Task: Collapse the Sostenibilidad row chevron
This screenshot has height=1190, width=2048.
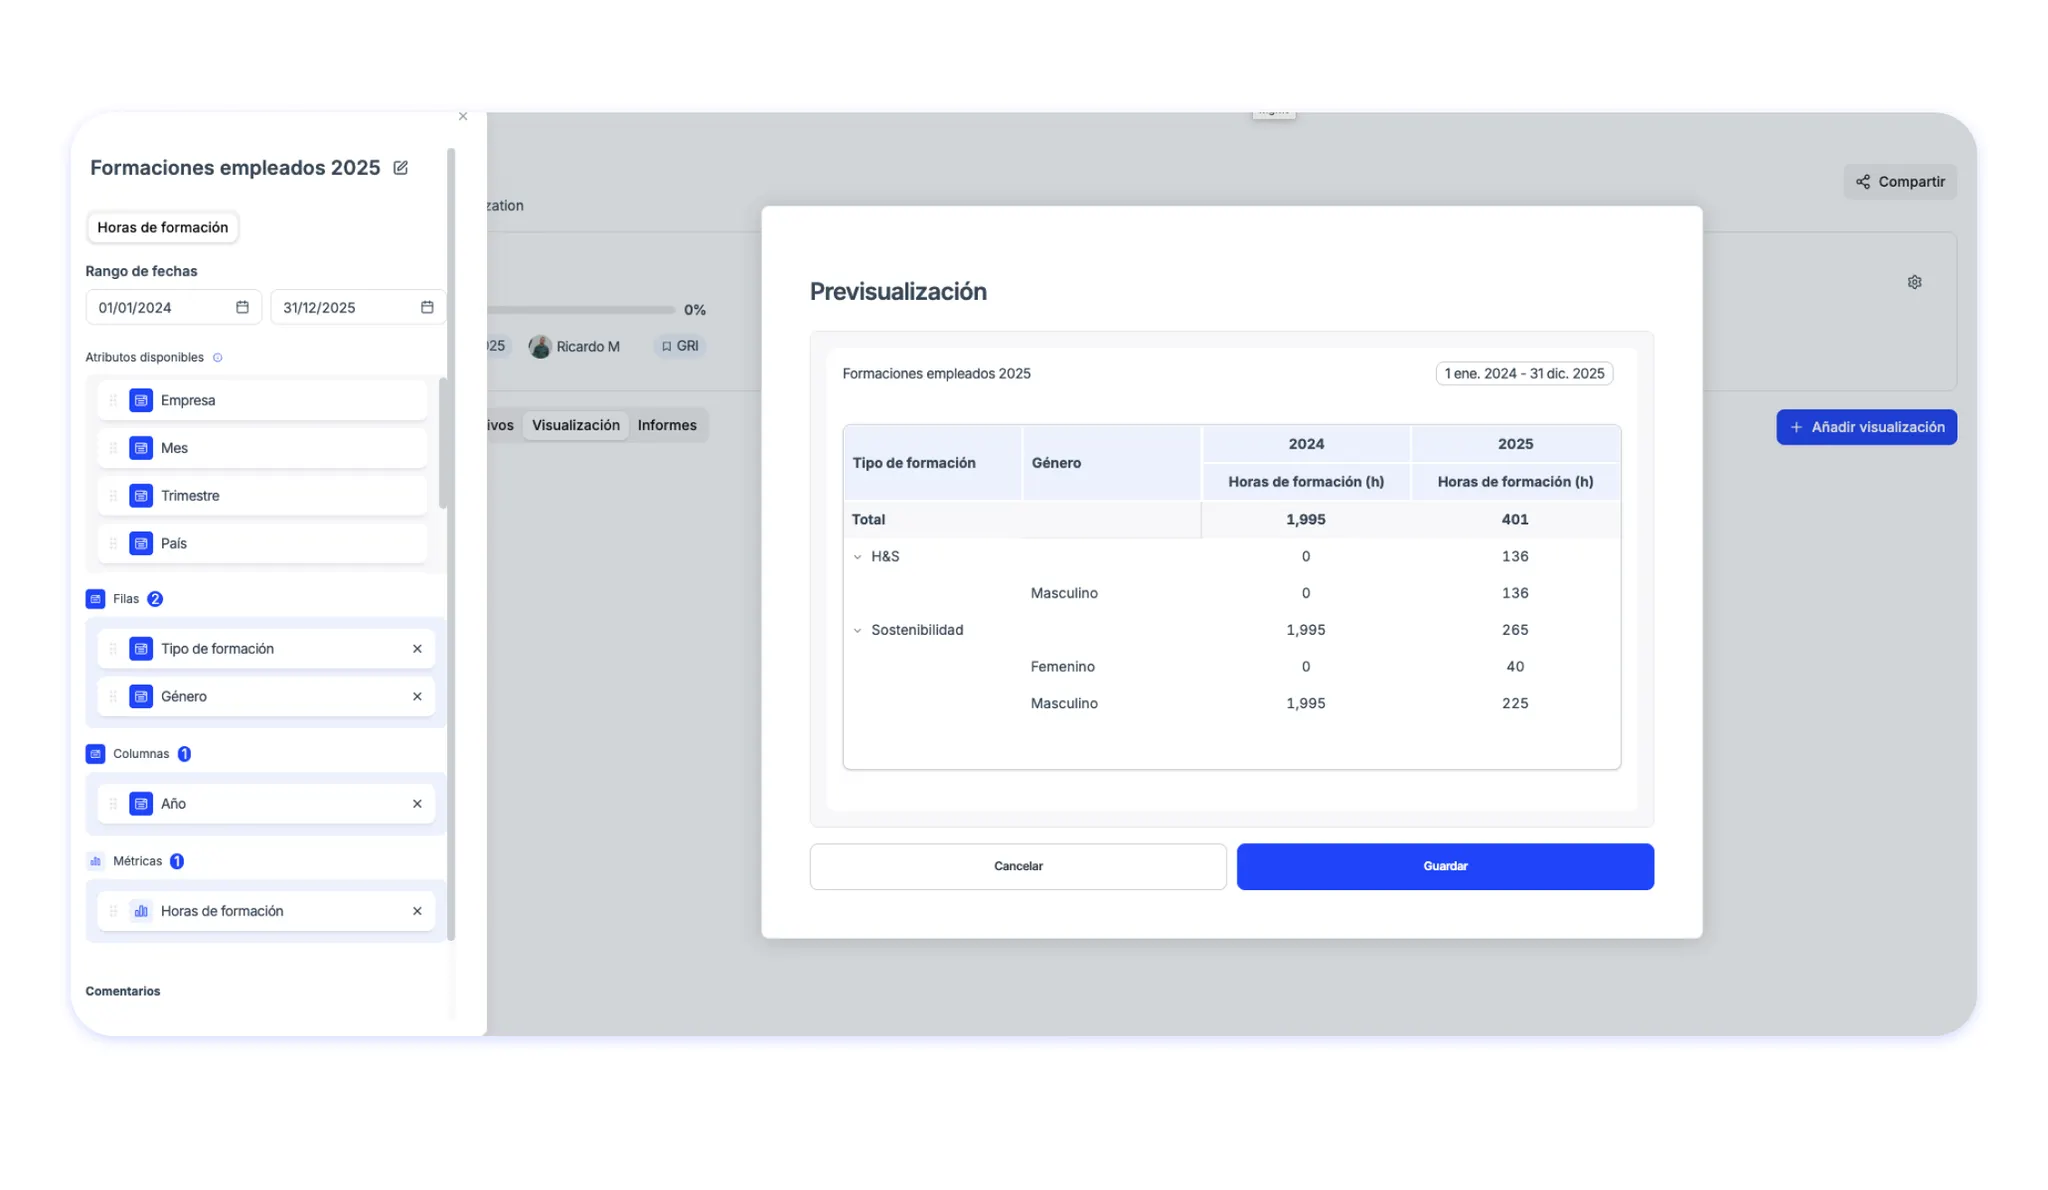Action: coord(857,630)
